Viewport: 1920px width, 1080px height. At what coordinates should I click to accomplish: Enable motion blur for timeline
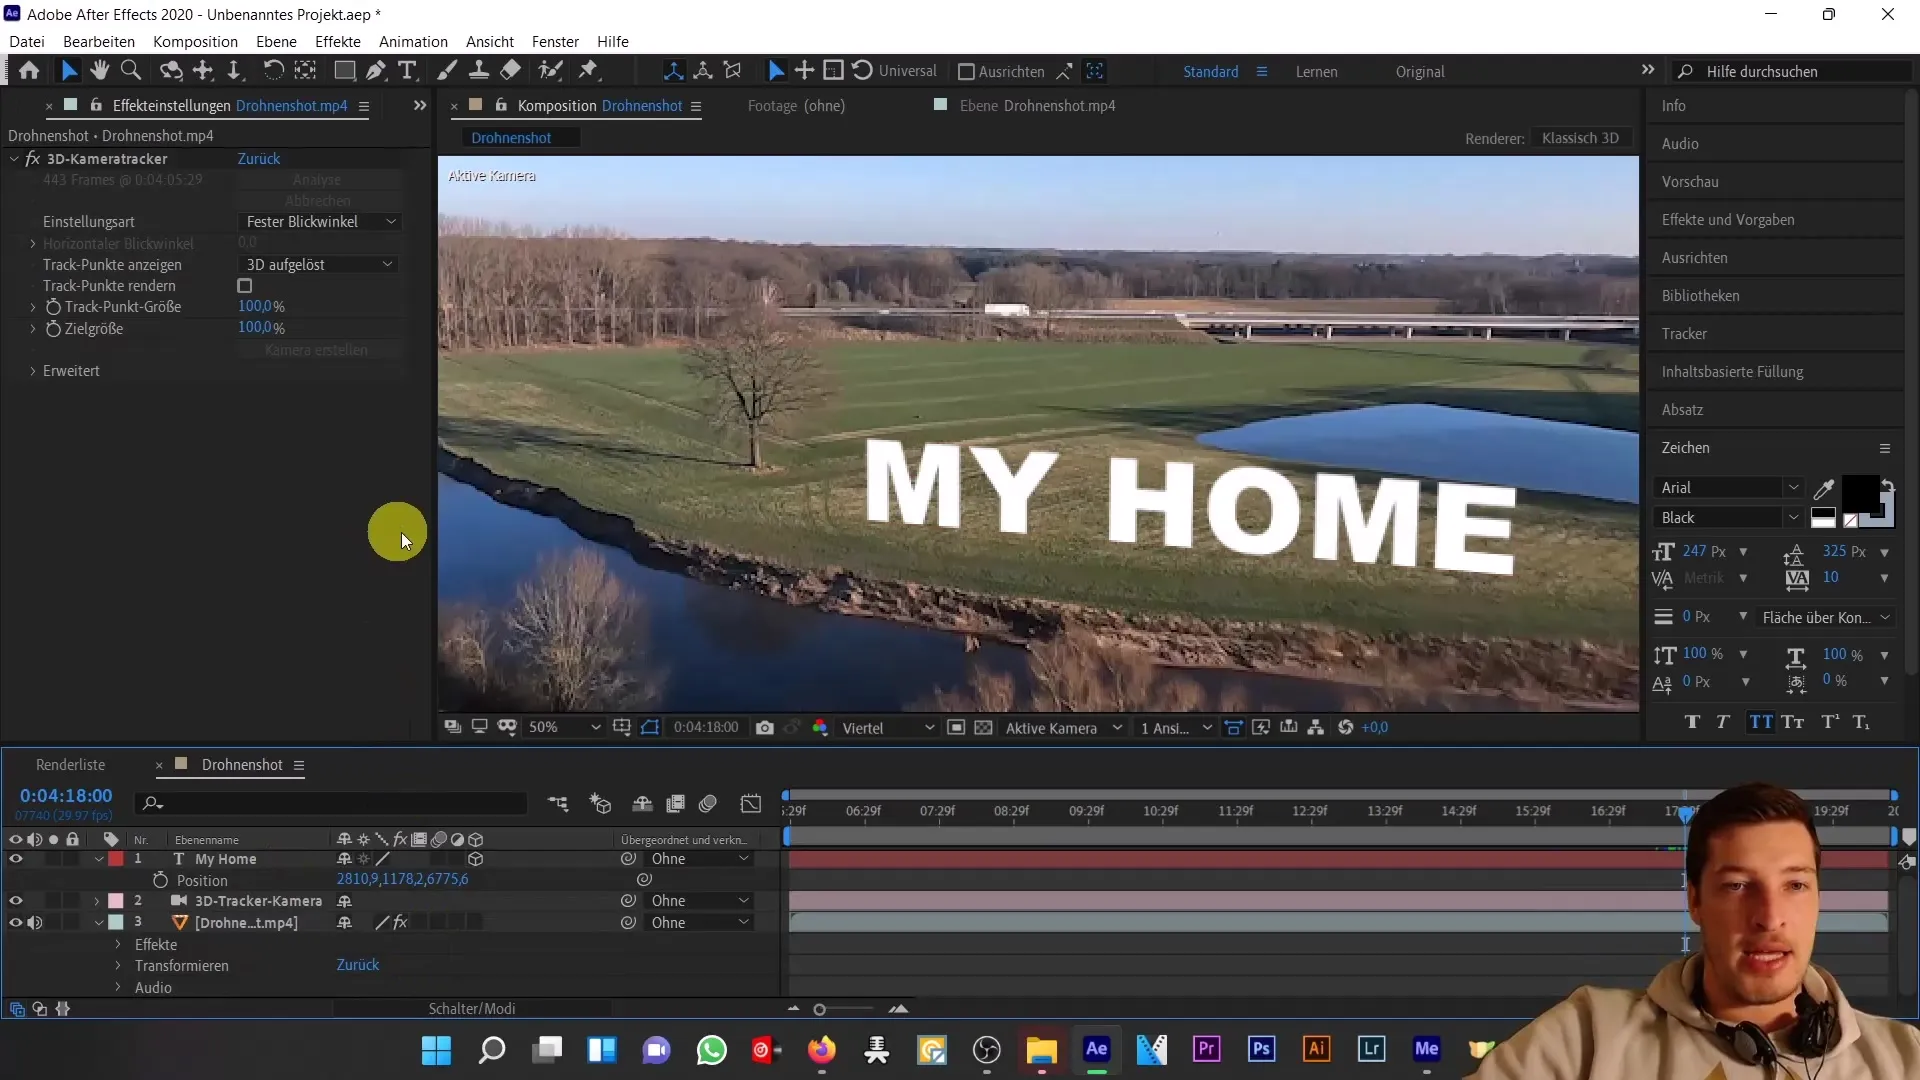pyautogui.click(x=709, y=804)
